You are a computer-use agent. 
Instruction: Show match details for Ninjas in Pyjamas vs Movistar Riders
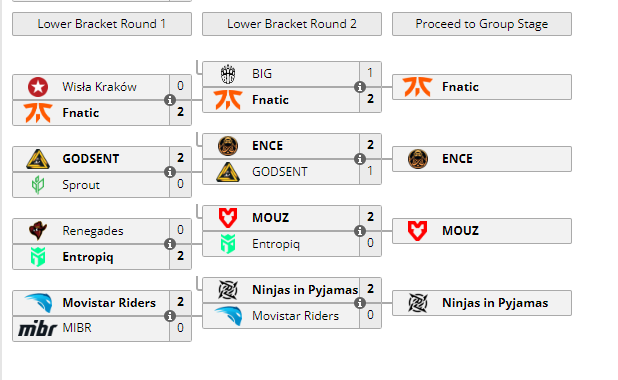359,303
